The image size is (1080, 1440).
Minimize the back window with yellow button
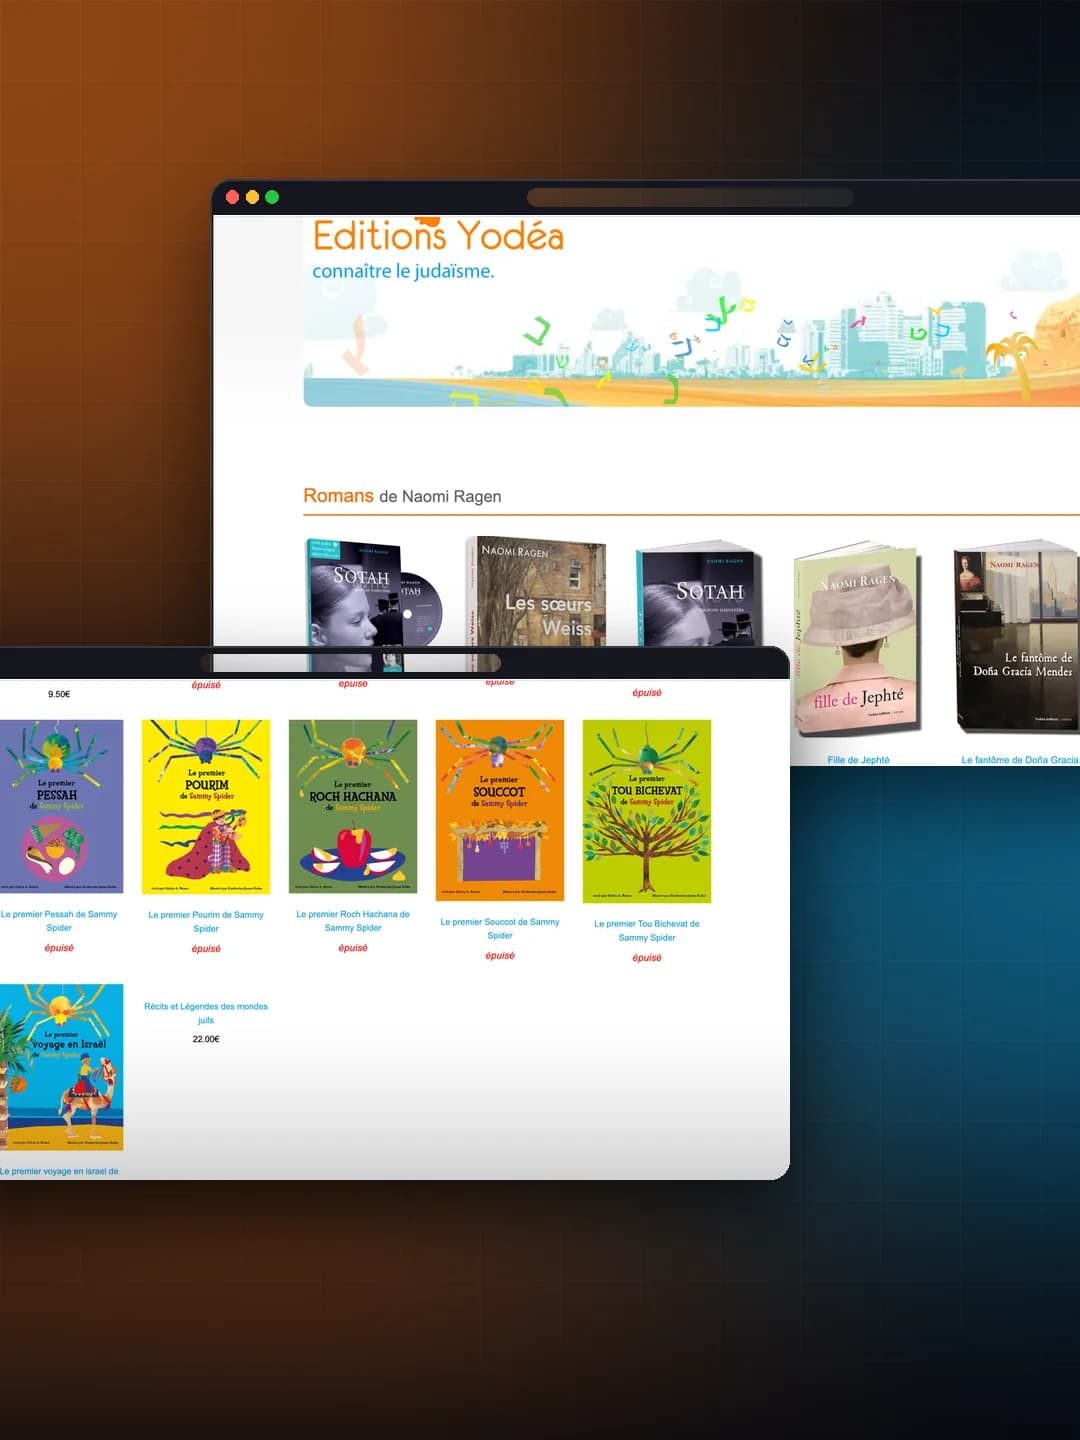252,197
